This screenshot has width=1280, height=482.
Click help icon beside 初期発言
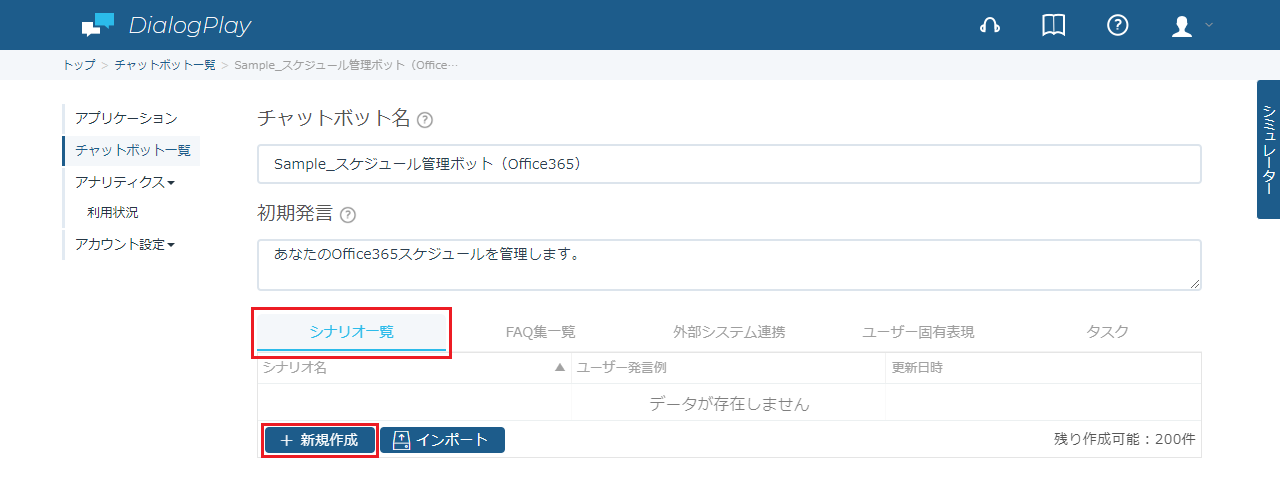click(348, 215)
